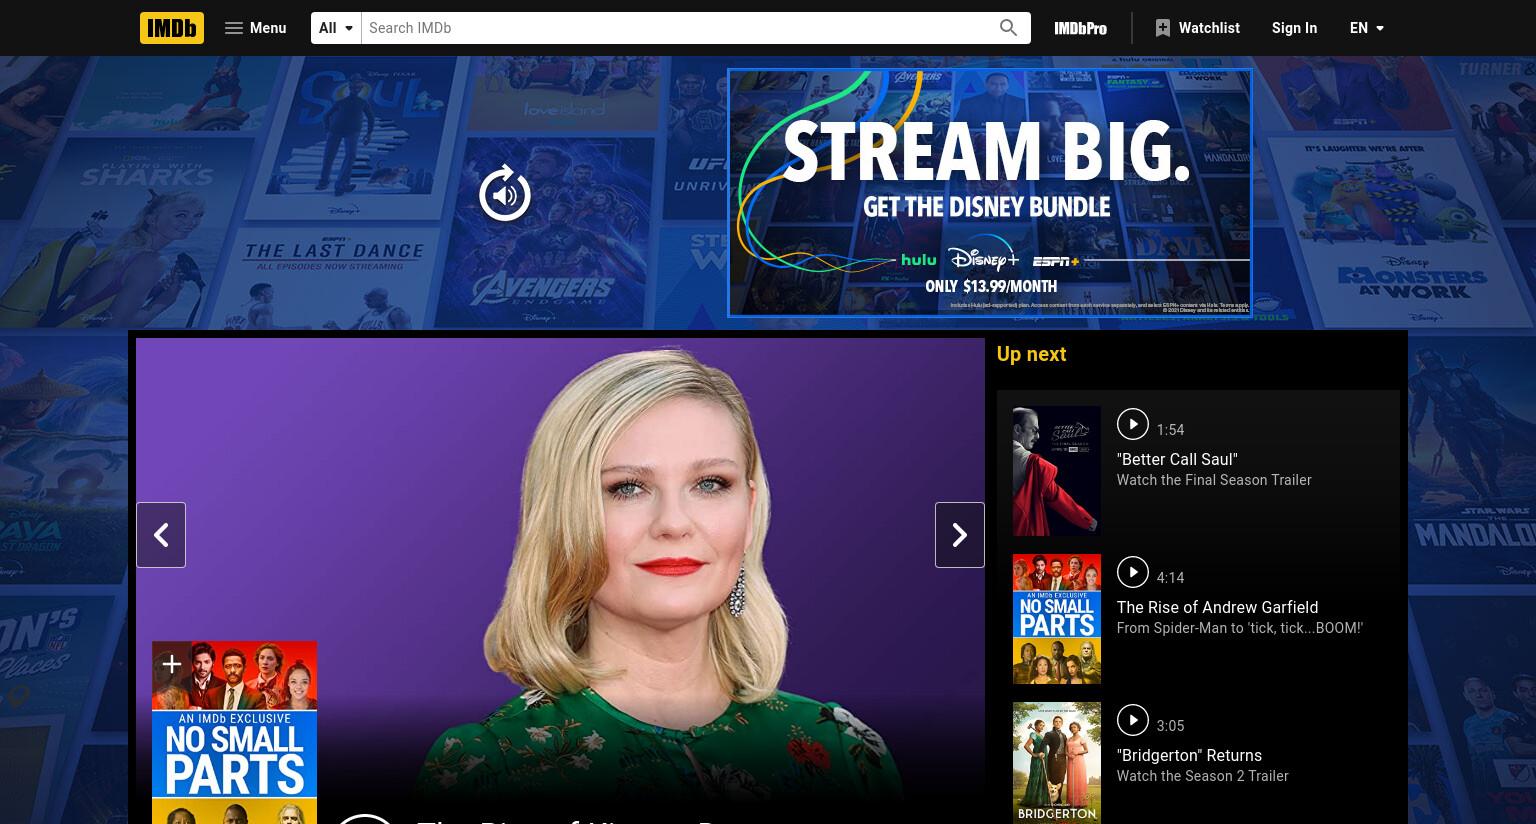Play the Better Call Saul trailer
The height and width of the screenshot is (824, 1536).
click(x=1132, y=424)
